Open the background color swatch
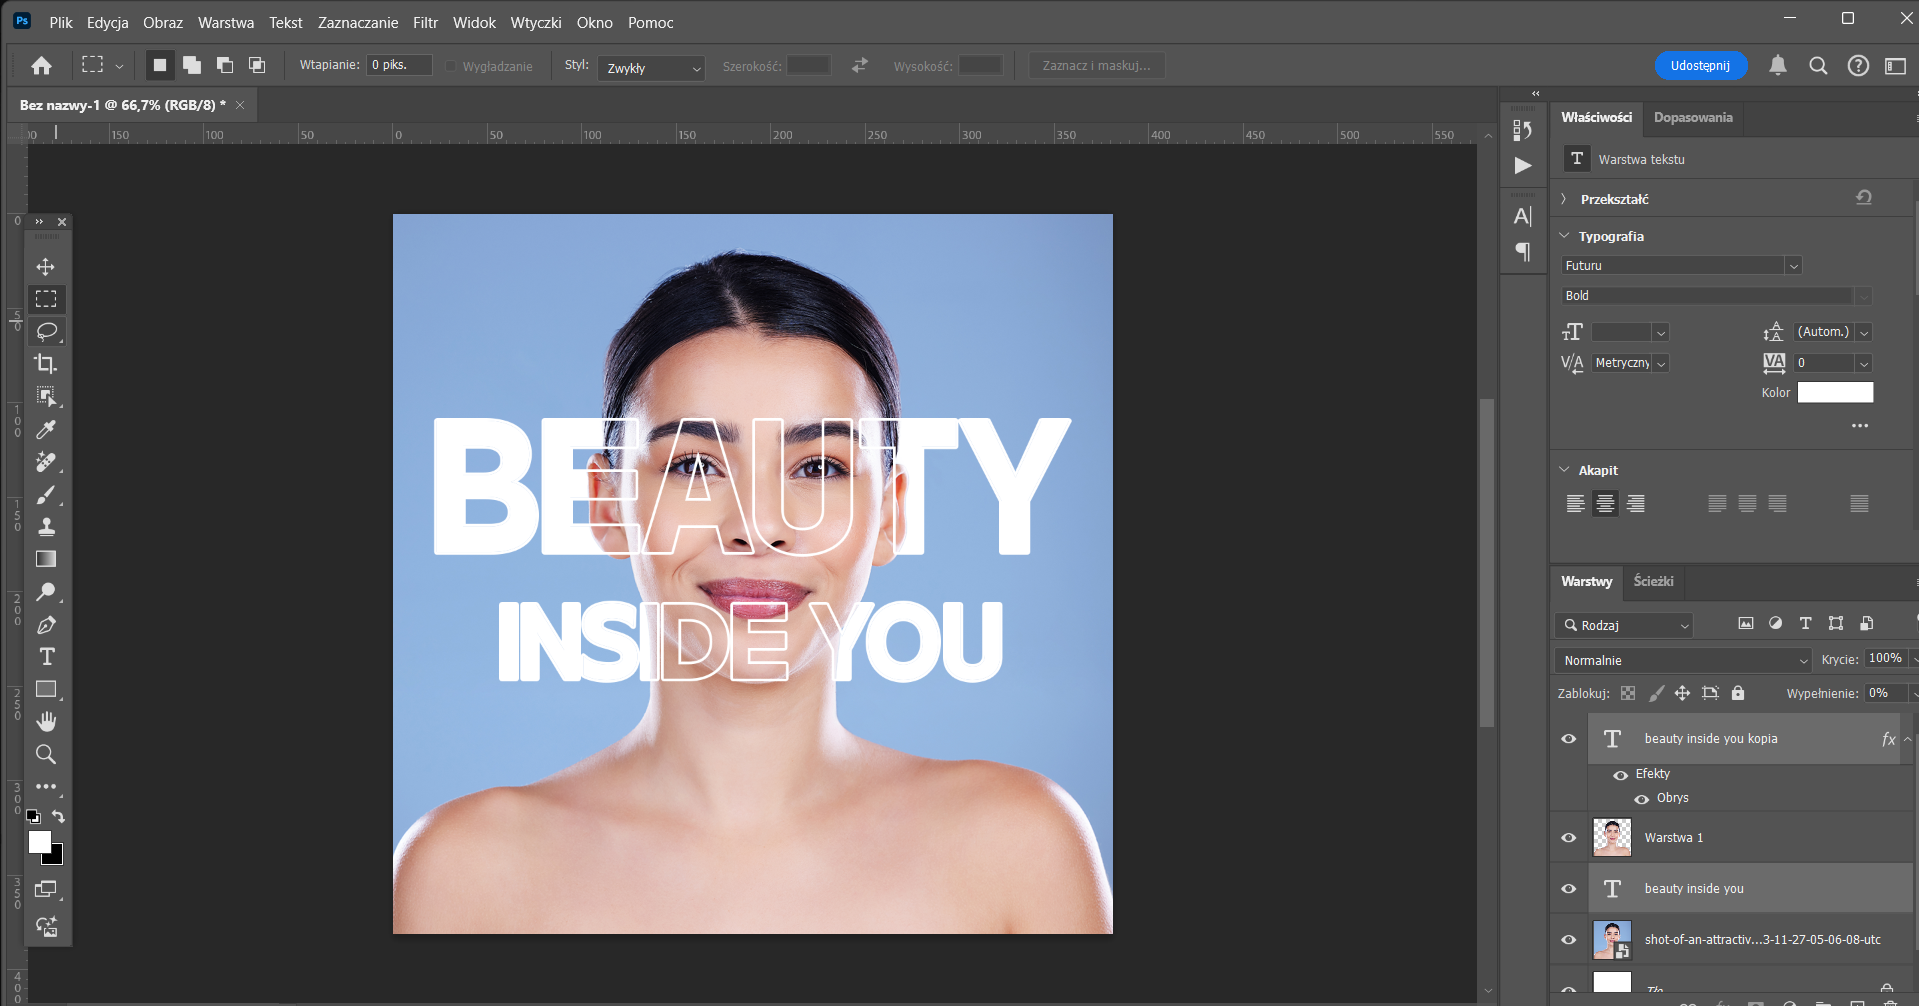 57,858
